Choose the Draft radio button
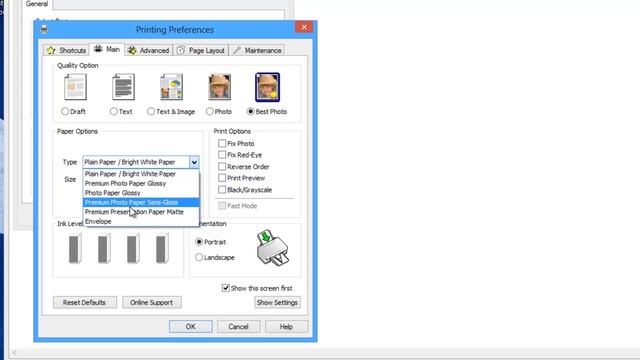Viewport: 640px width, 360px height. pos(65,111)
